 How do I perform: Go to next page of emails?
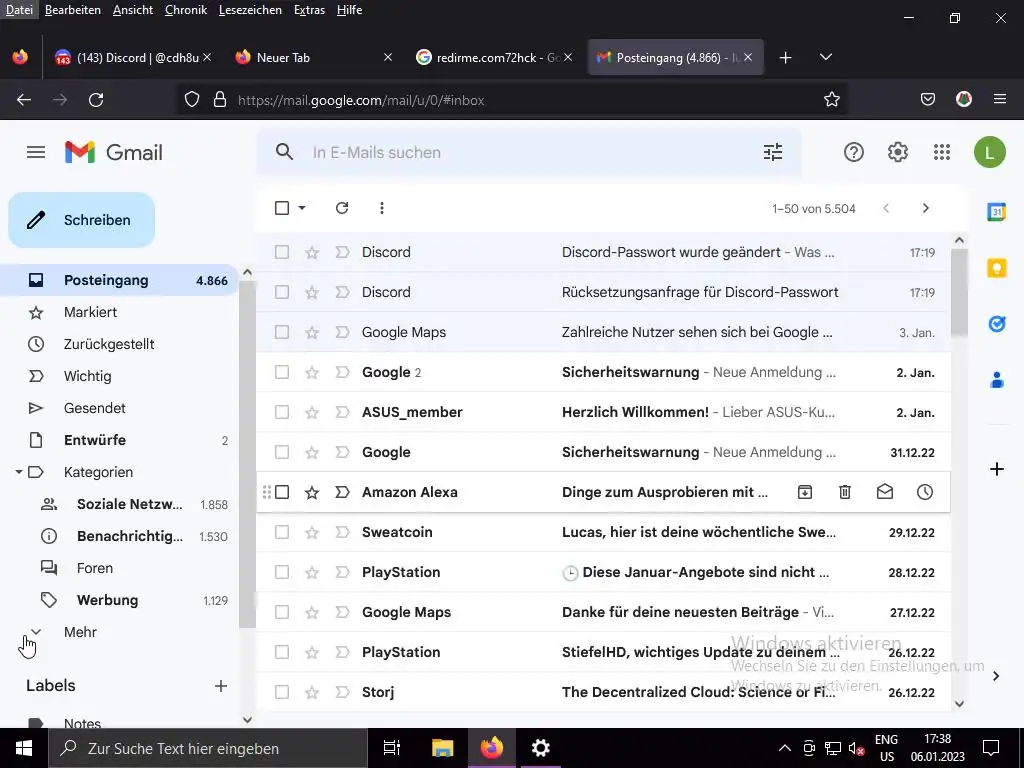tap(925, 208)
